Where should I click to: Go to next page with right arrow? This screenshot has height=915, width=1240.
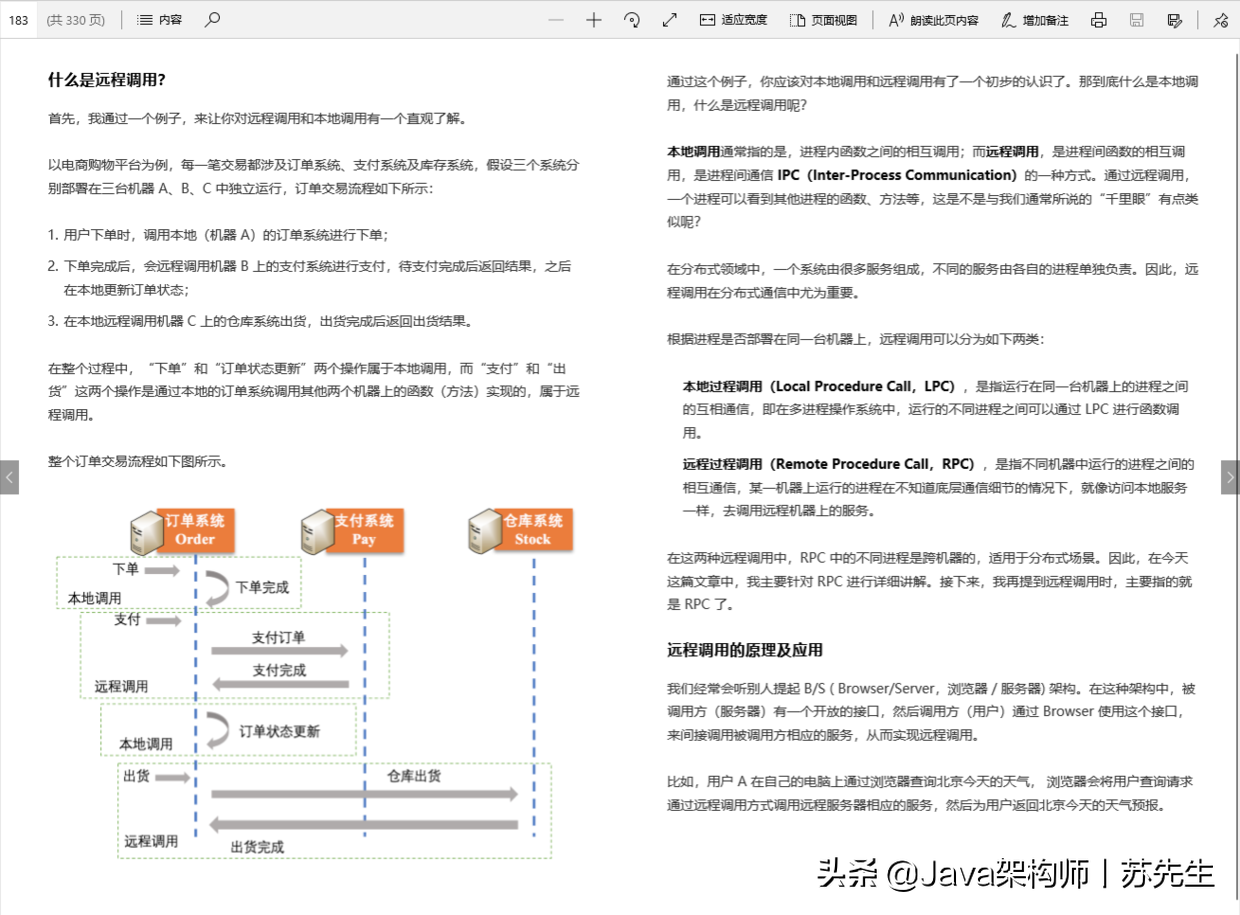click(x=1231, y=477)
